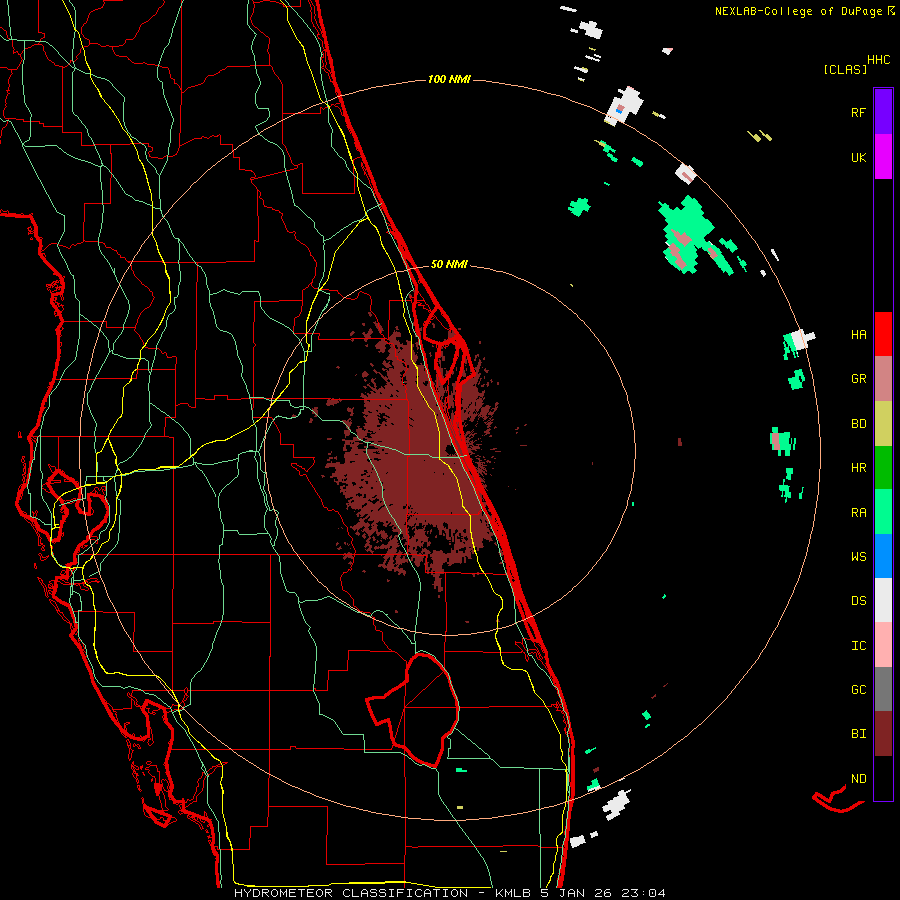Screen dimensions: 900x900
Task: Click the IC legend label
Action: point(858,646)
